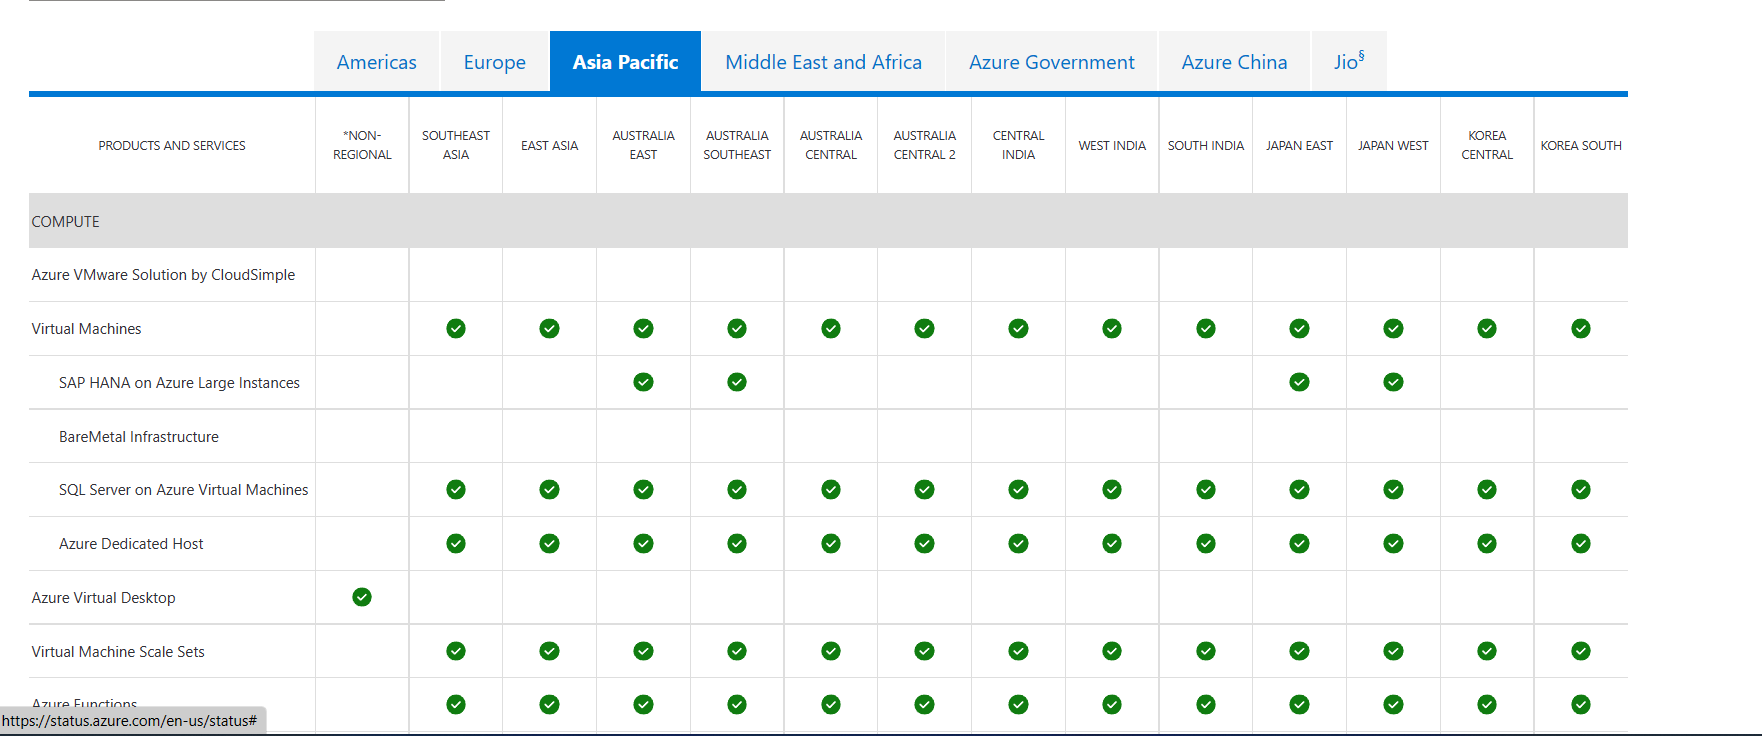Click the Japan West column header
Screen dimensions: 1762x736
1393,146
